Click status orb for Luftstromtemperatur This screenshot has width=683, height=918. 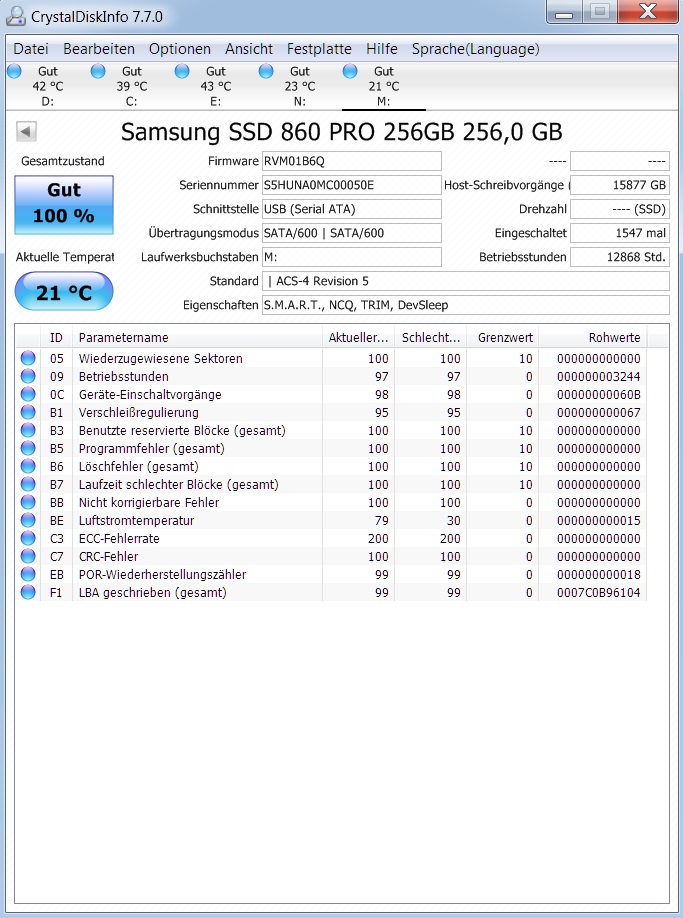click(x=28, y=520)
